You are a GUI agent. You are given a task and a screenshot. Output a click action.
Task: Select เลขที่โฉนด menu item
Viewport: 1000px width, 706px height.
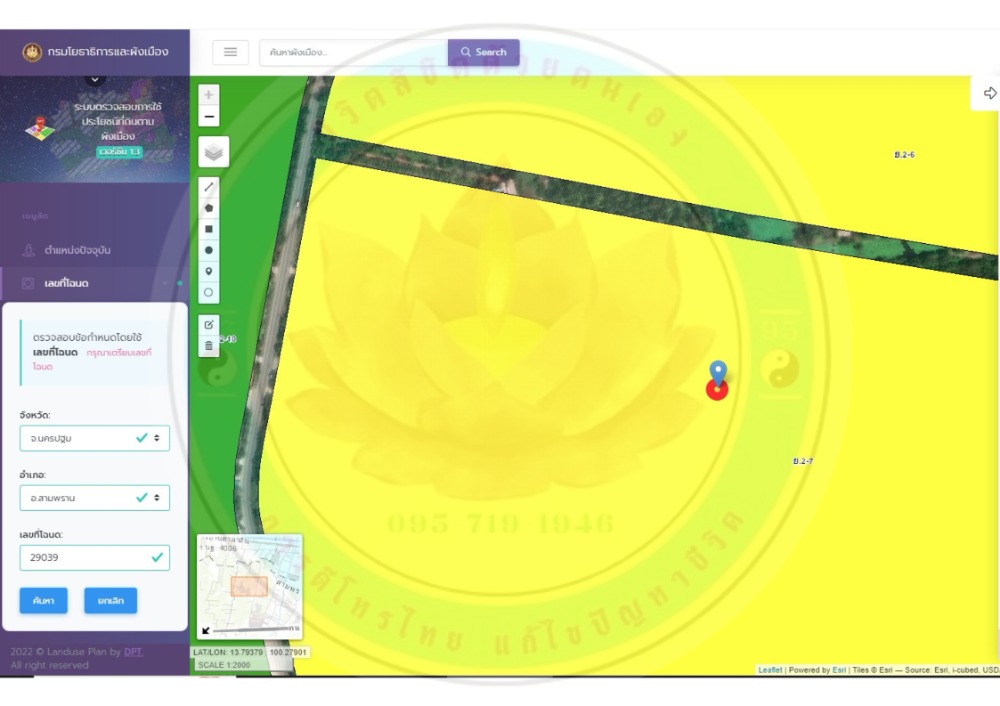(67, 284)
